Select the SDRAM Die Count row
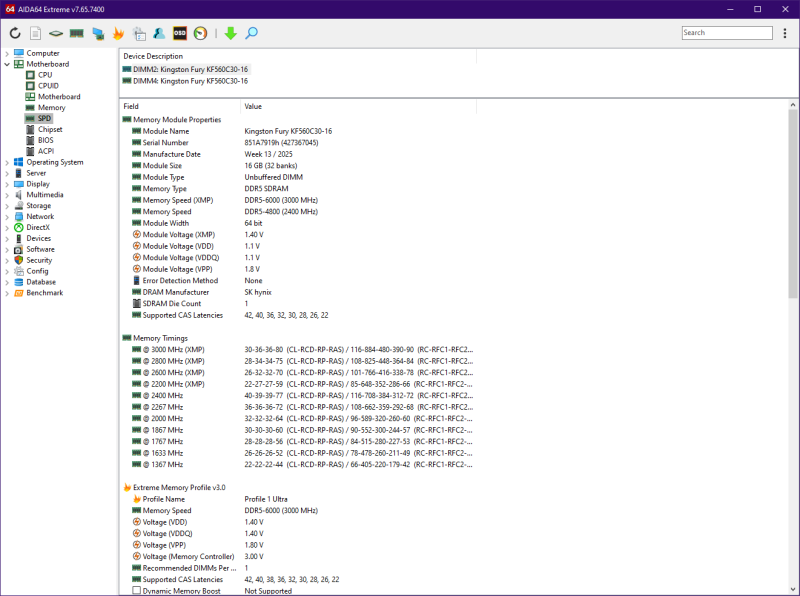This screenshot has width=800, height=596. pos(298,304)
